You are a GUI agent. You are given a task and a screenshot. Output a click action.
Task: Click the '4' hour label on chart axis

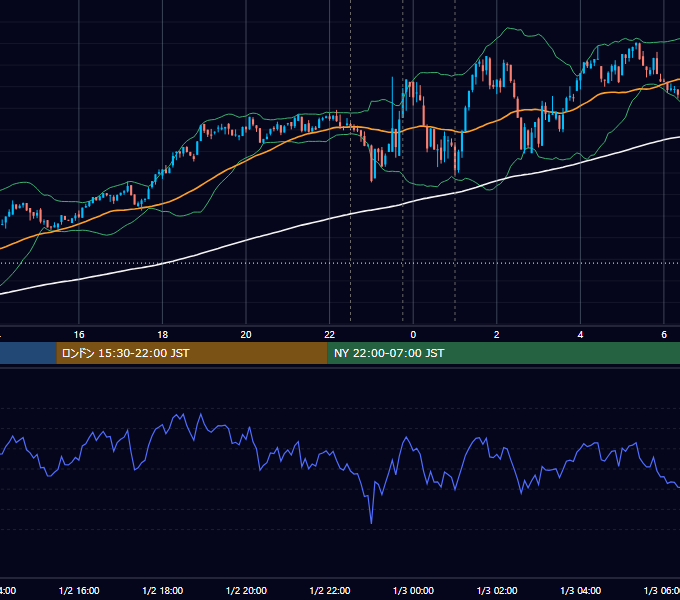580,335
